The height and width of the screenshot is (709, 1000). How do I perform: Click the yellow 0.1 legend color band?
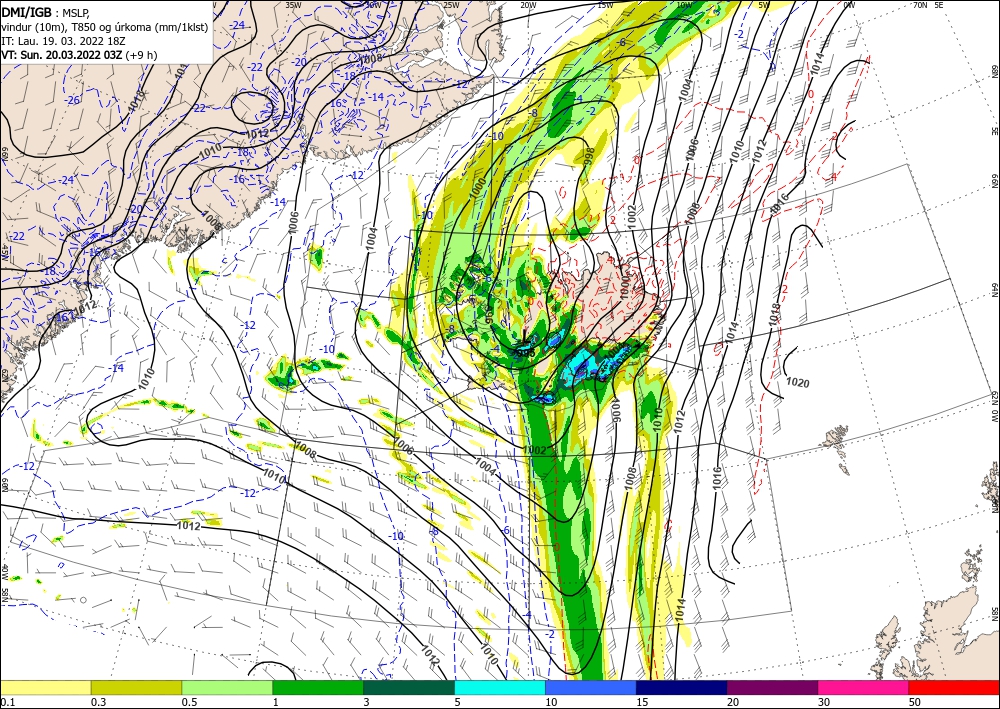pyautogui.click(x=45, y=687)
